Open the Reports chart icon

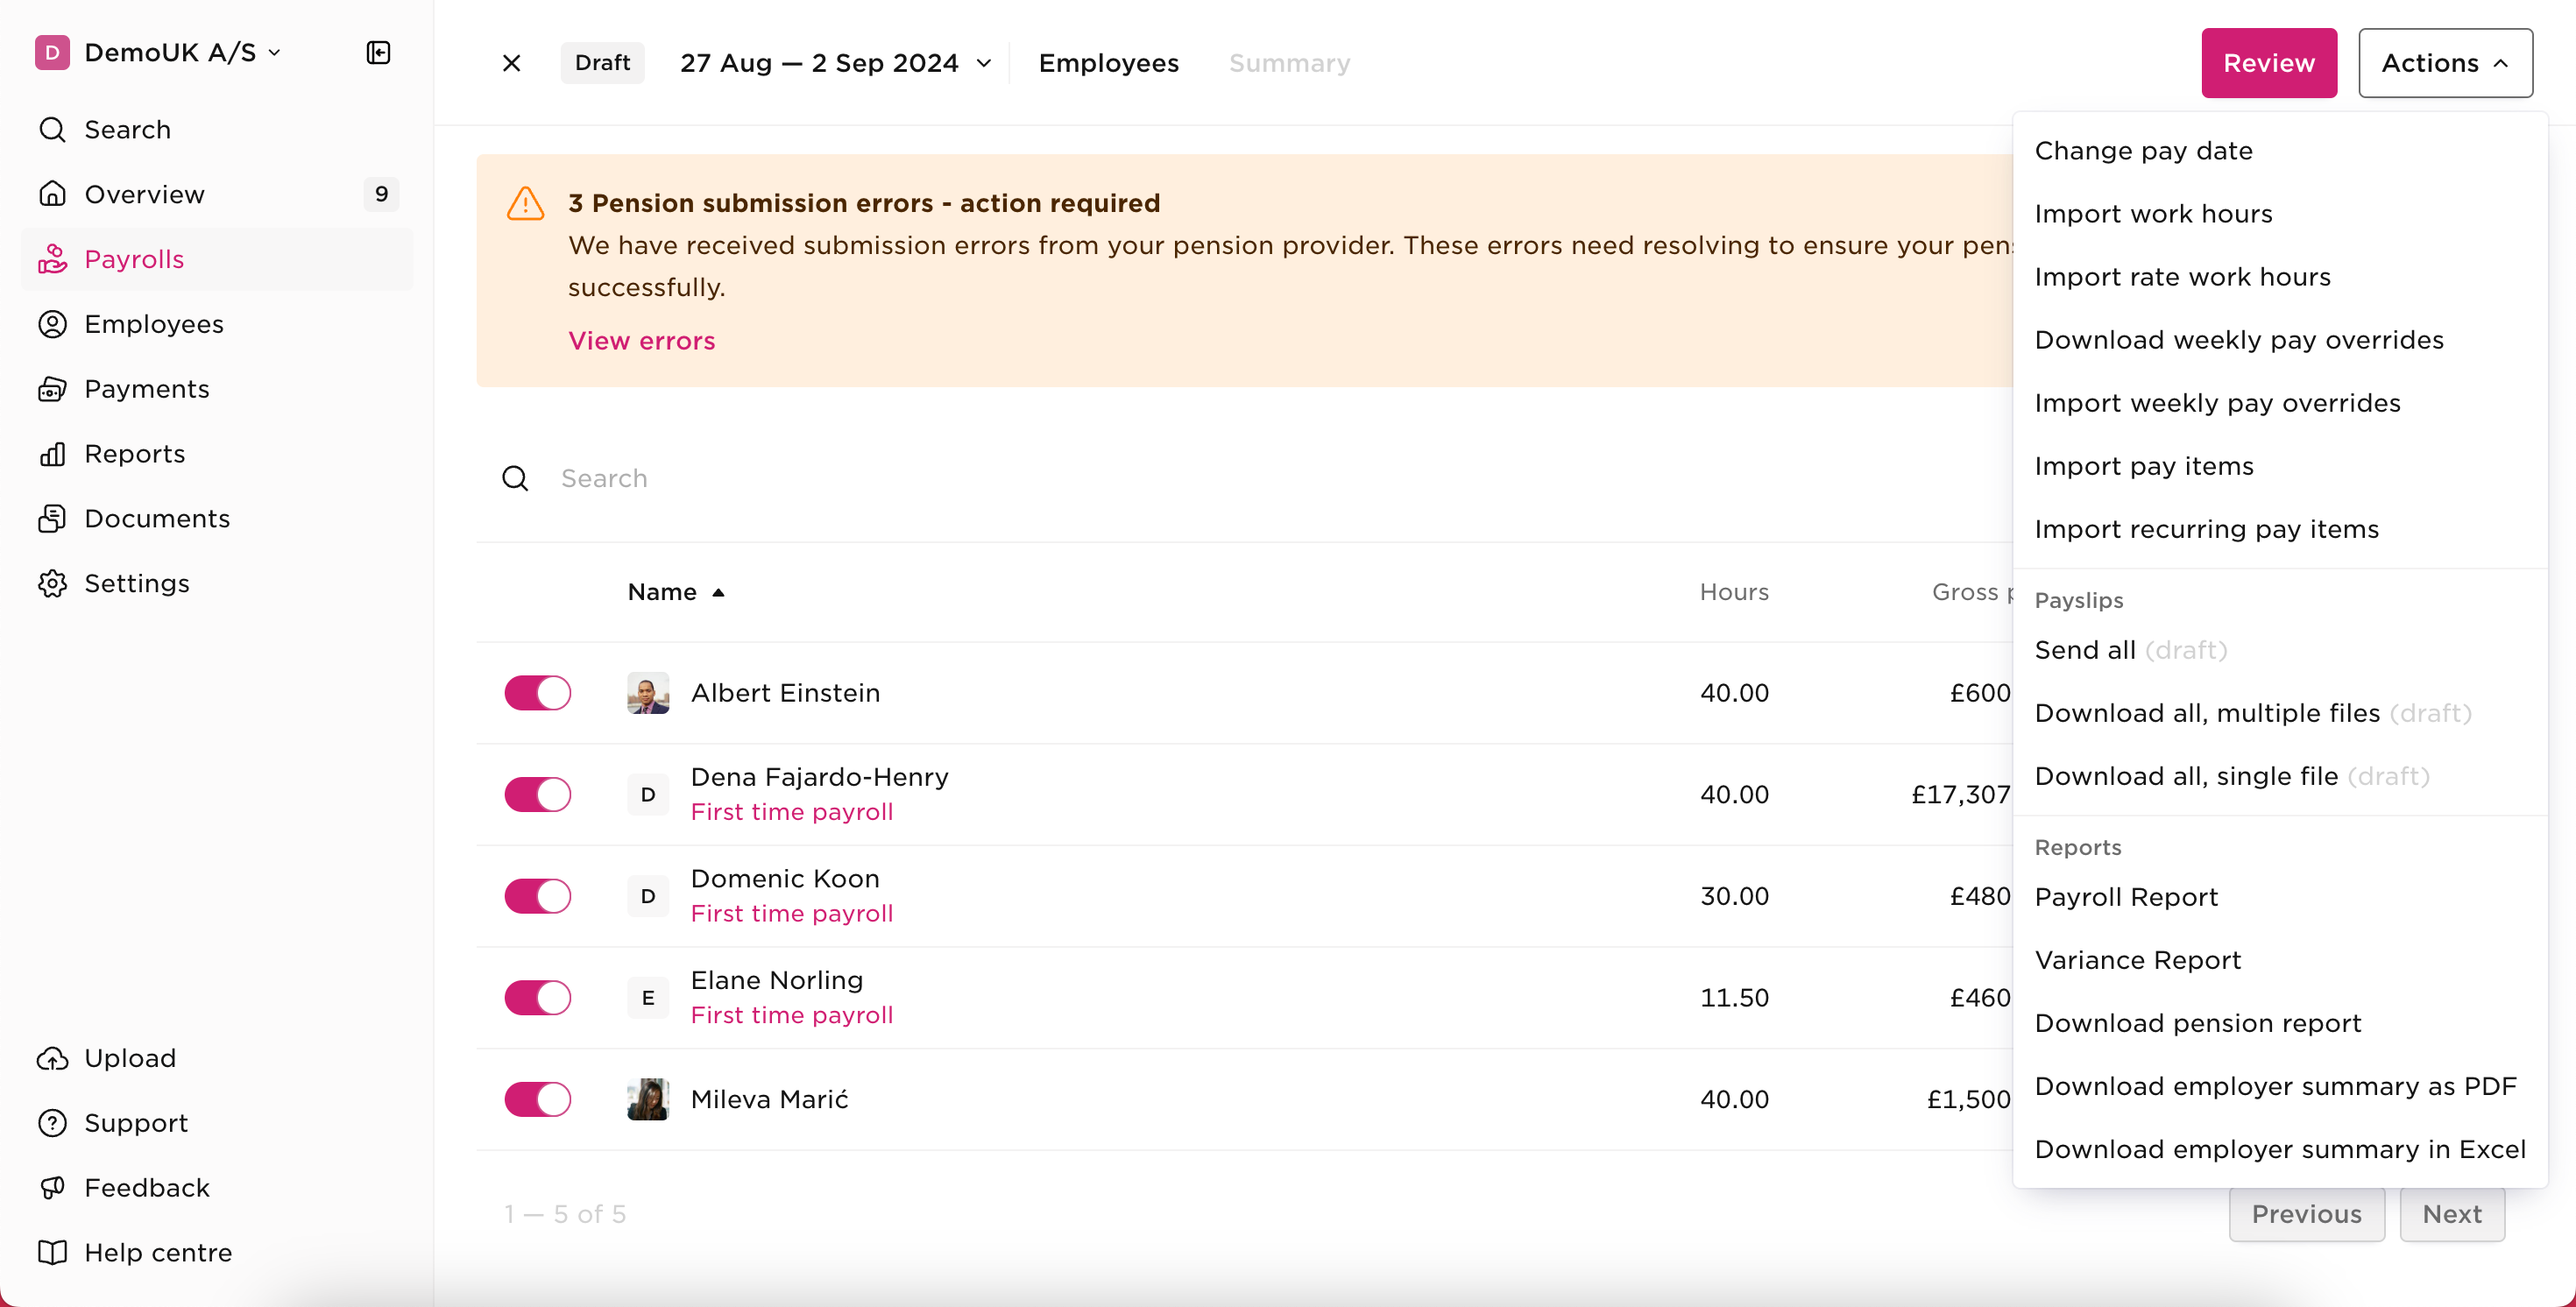[x=53, y=453]
